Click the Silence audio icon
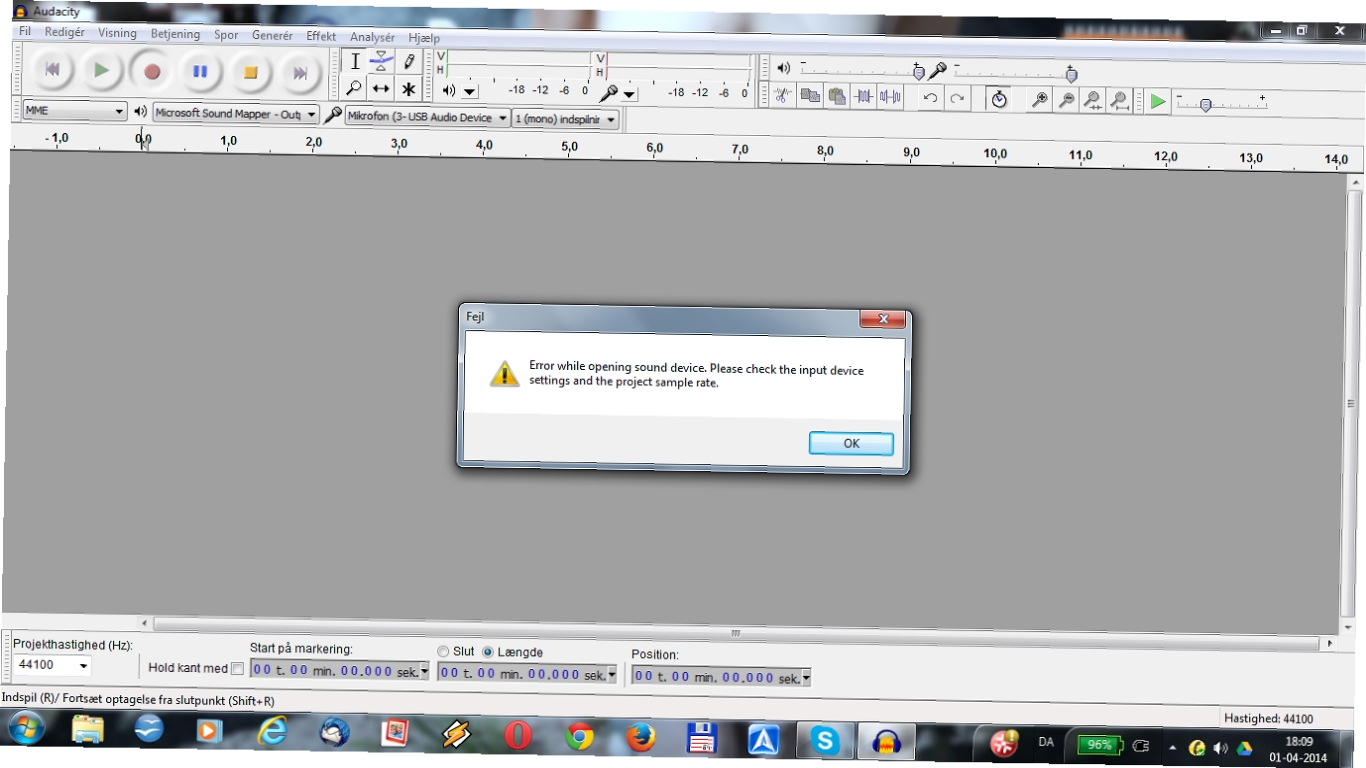This screenshot has width=1366, height=768. (x=890, y=97)
